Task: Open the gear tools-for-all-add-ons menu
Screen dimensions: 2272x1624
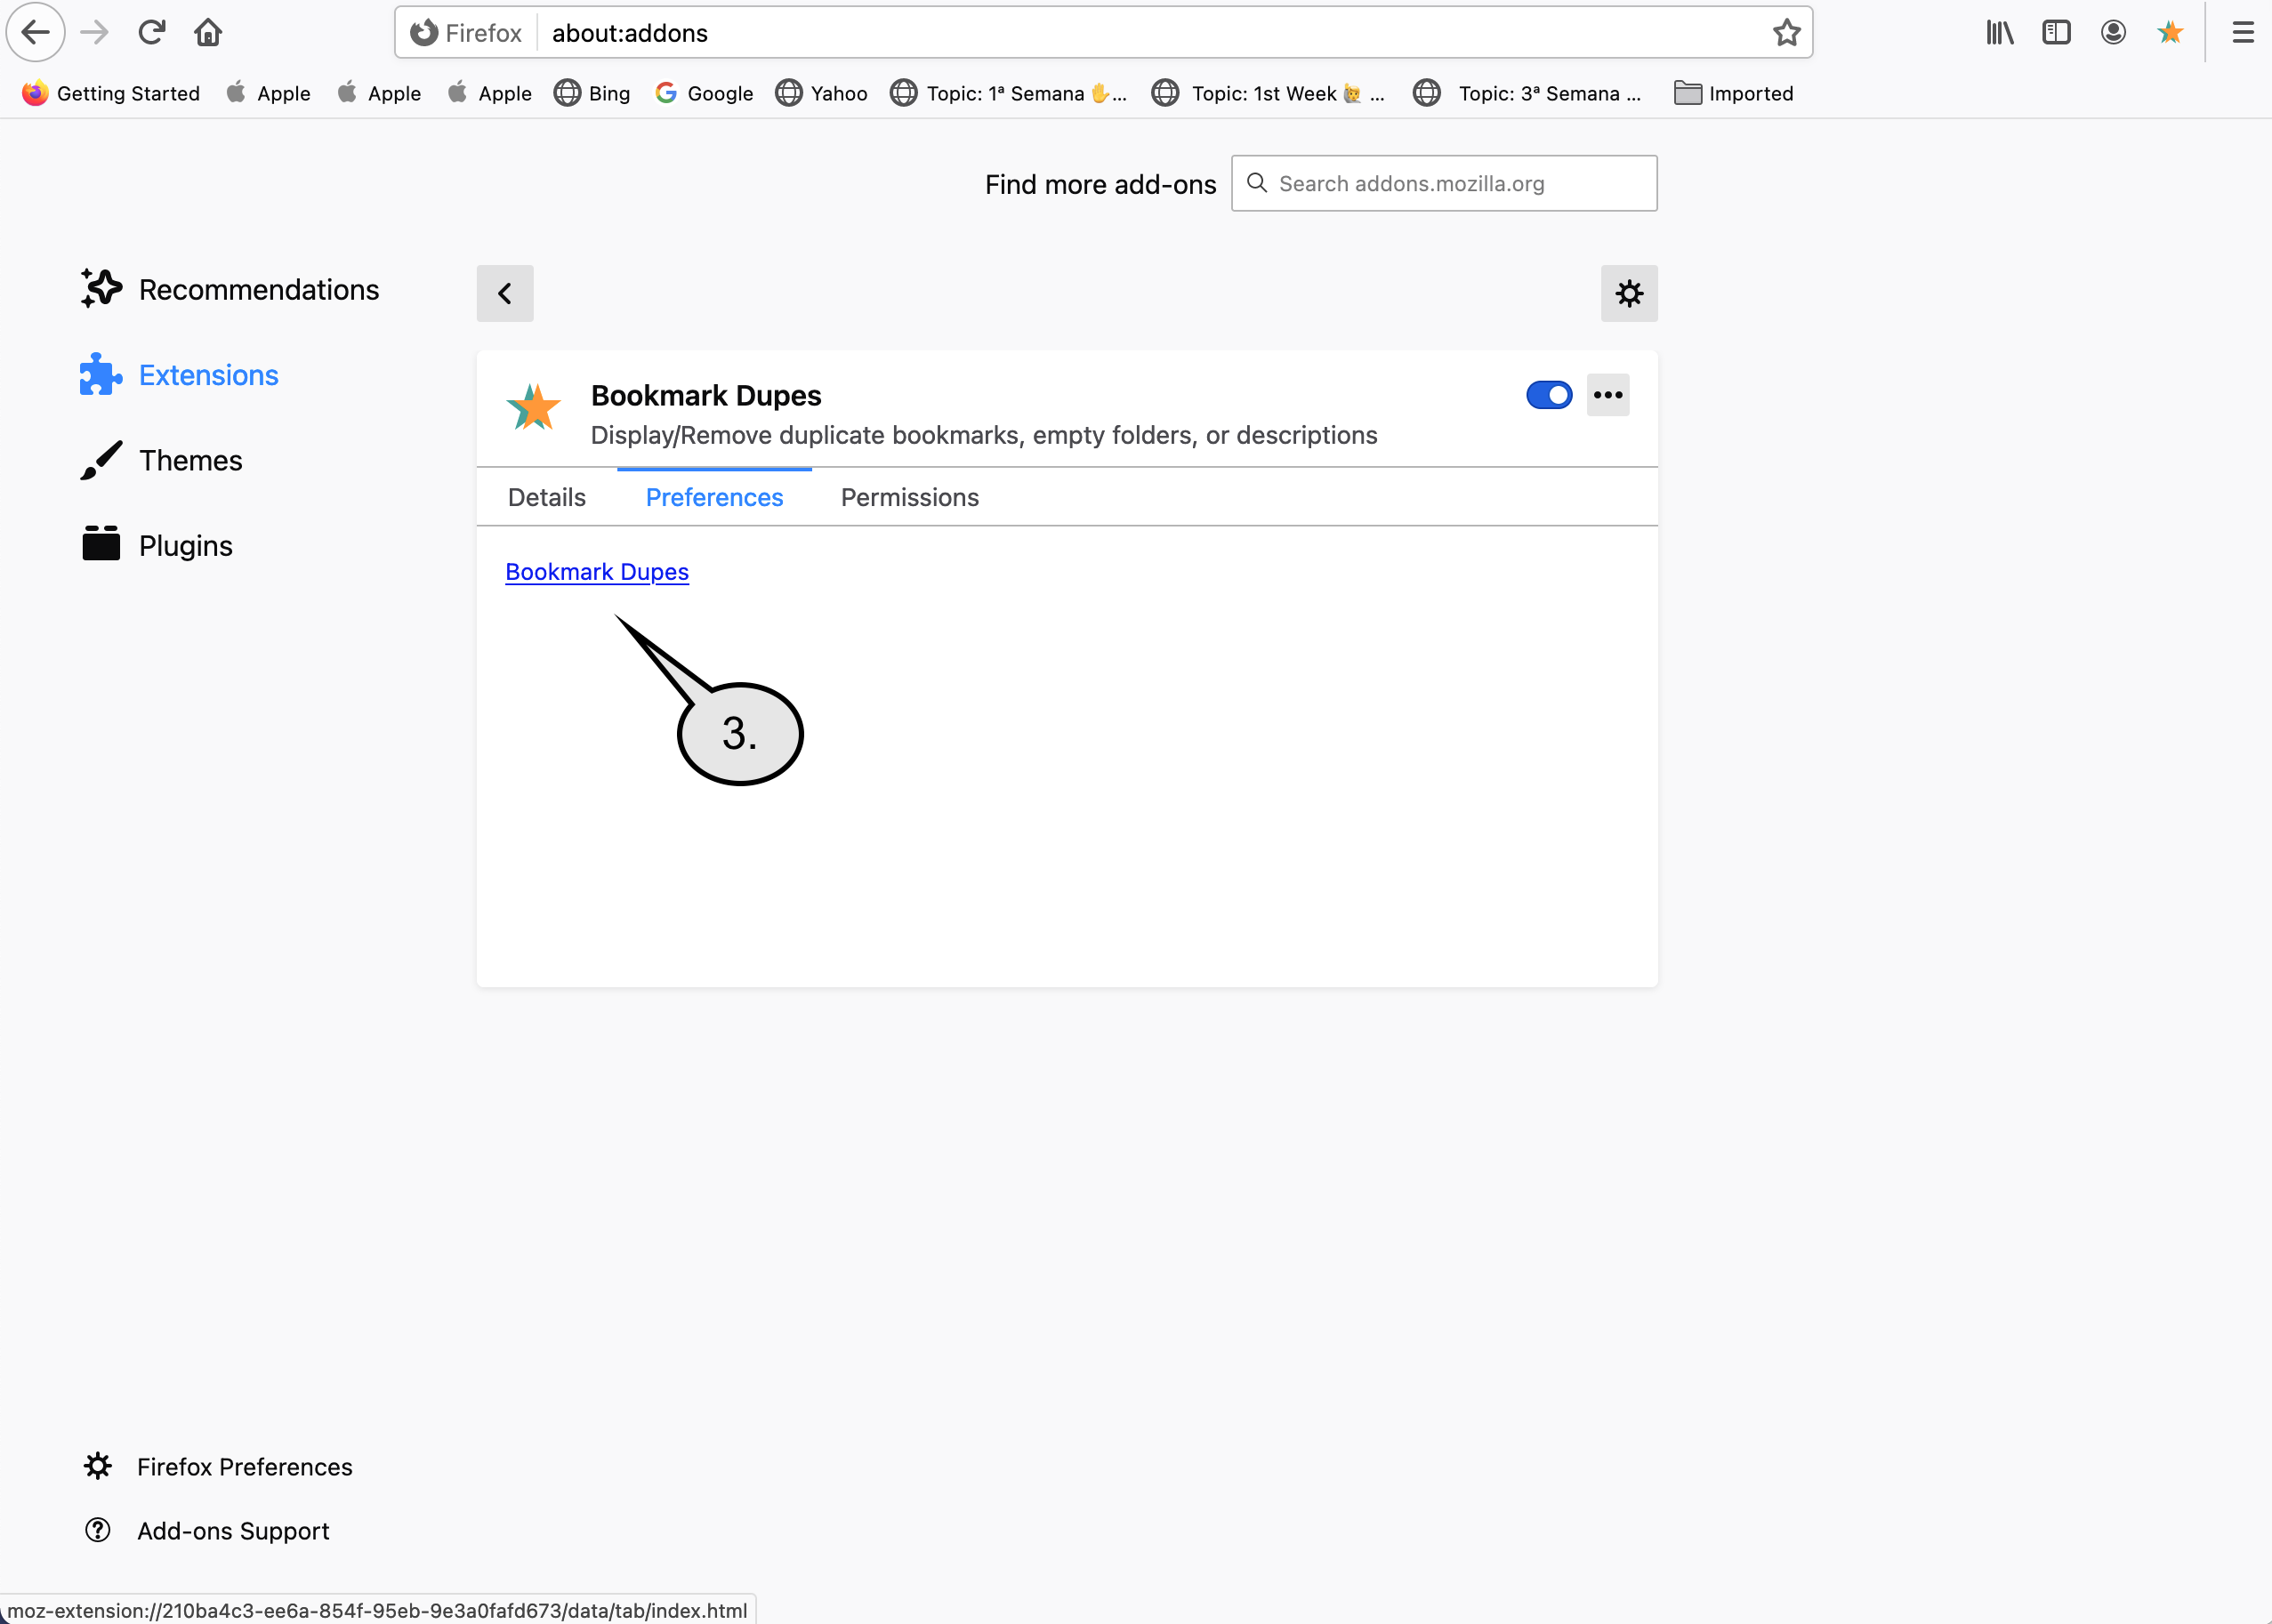Action: 1628,293
